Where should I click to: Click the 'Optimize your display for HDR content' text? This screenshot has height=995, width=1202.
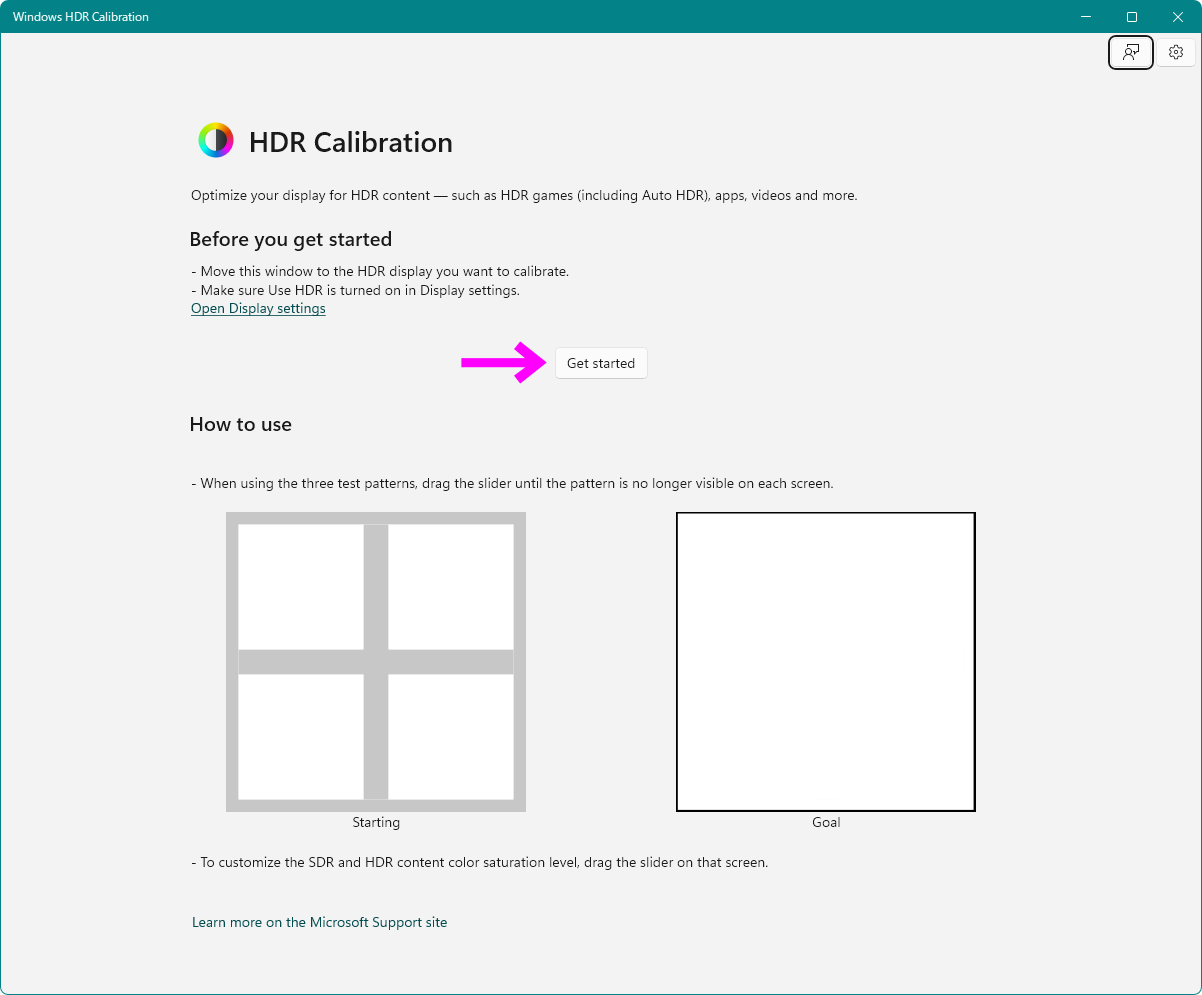tap(524, 196)
